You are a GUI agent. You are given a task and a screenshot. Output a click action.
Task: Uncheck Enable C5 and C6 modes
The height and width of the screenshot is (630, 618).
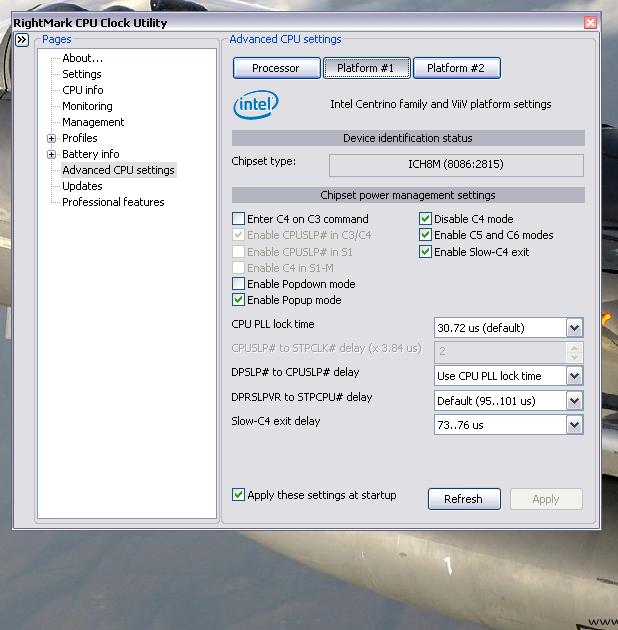pyautogui.click(x=425, y=235)
